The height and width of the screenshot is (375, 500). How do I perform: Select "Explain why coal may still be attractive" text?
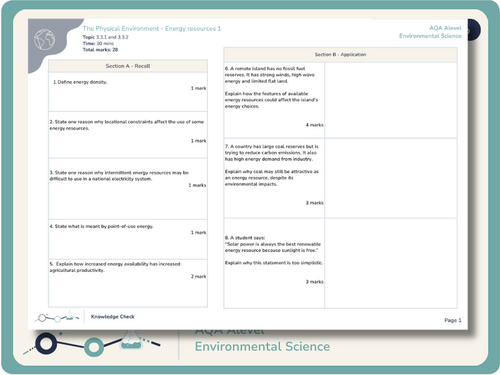click(x=272, y=178)
